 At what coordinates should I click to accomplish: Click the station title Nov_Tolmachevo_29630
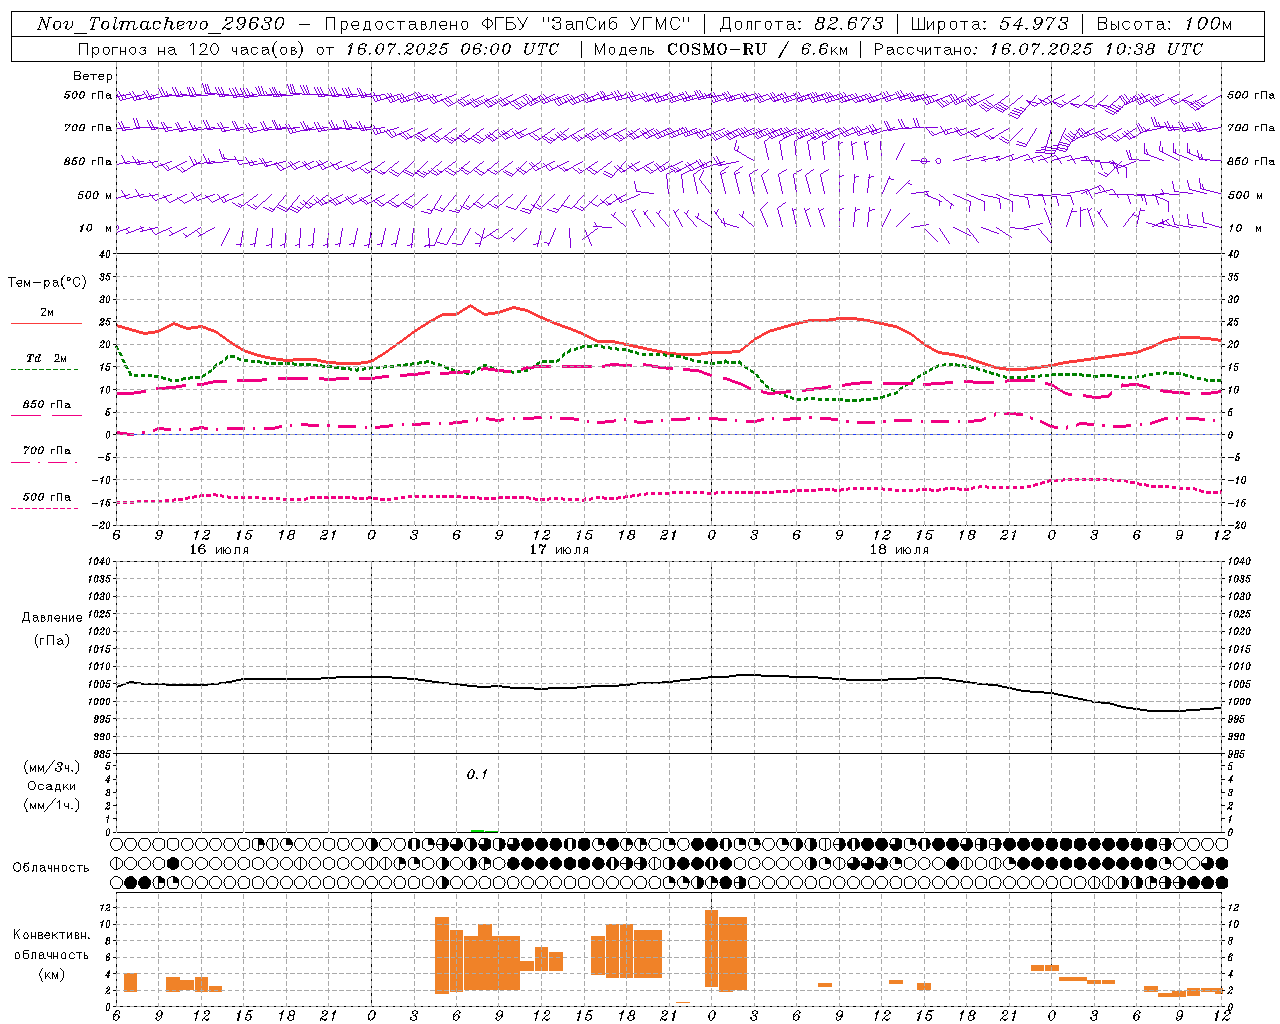click(x=160, y=24)
